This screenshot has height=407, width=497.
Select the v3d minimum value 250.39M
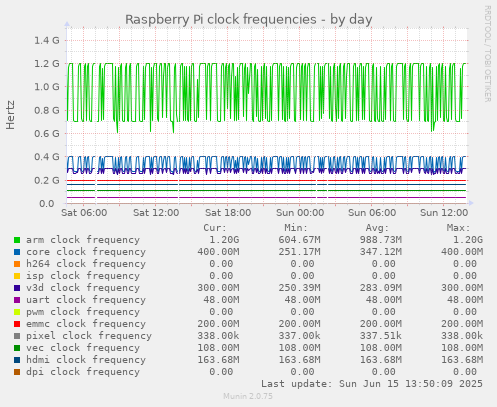click(299, 288)
